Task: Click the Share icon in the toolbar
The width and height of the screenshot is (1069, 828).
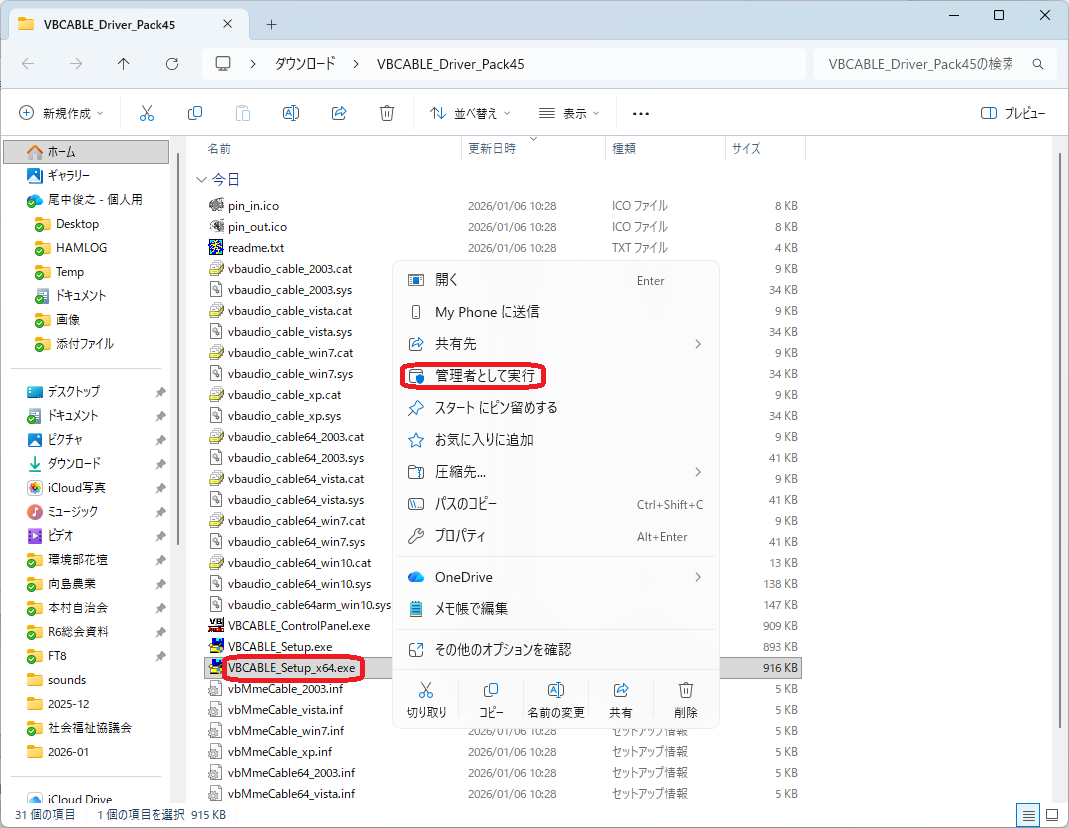Action: tap(339, 113)
